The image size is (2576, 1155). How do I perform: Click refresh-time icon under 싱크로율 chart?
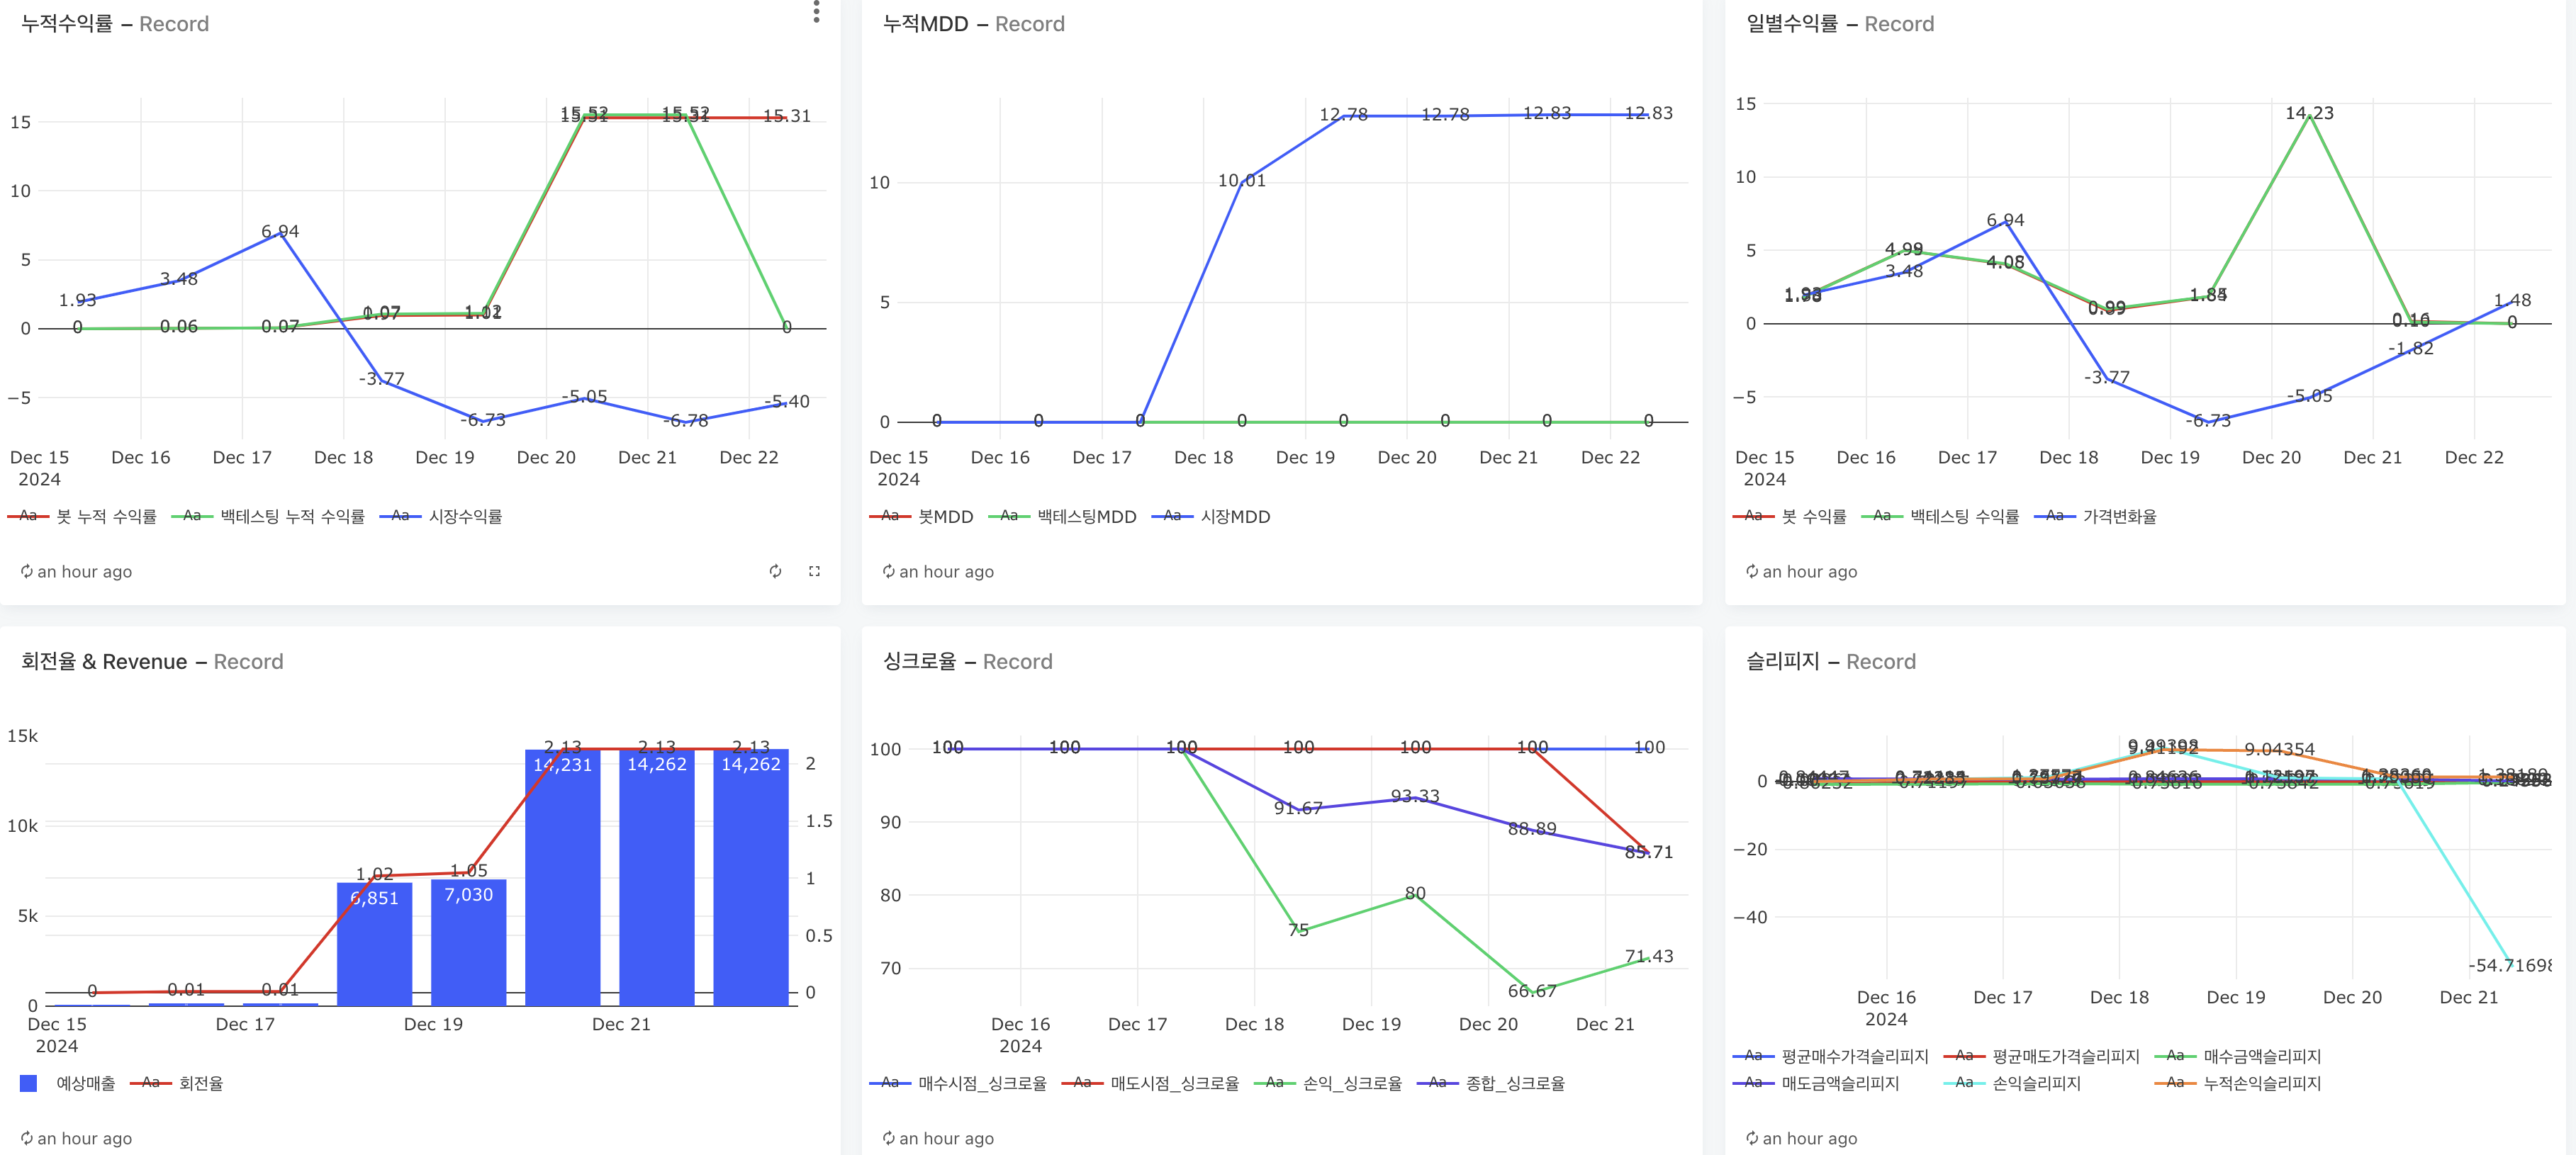888,1138
